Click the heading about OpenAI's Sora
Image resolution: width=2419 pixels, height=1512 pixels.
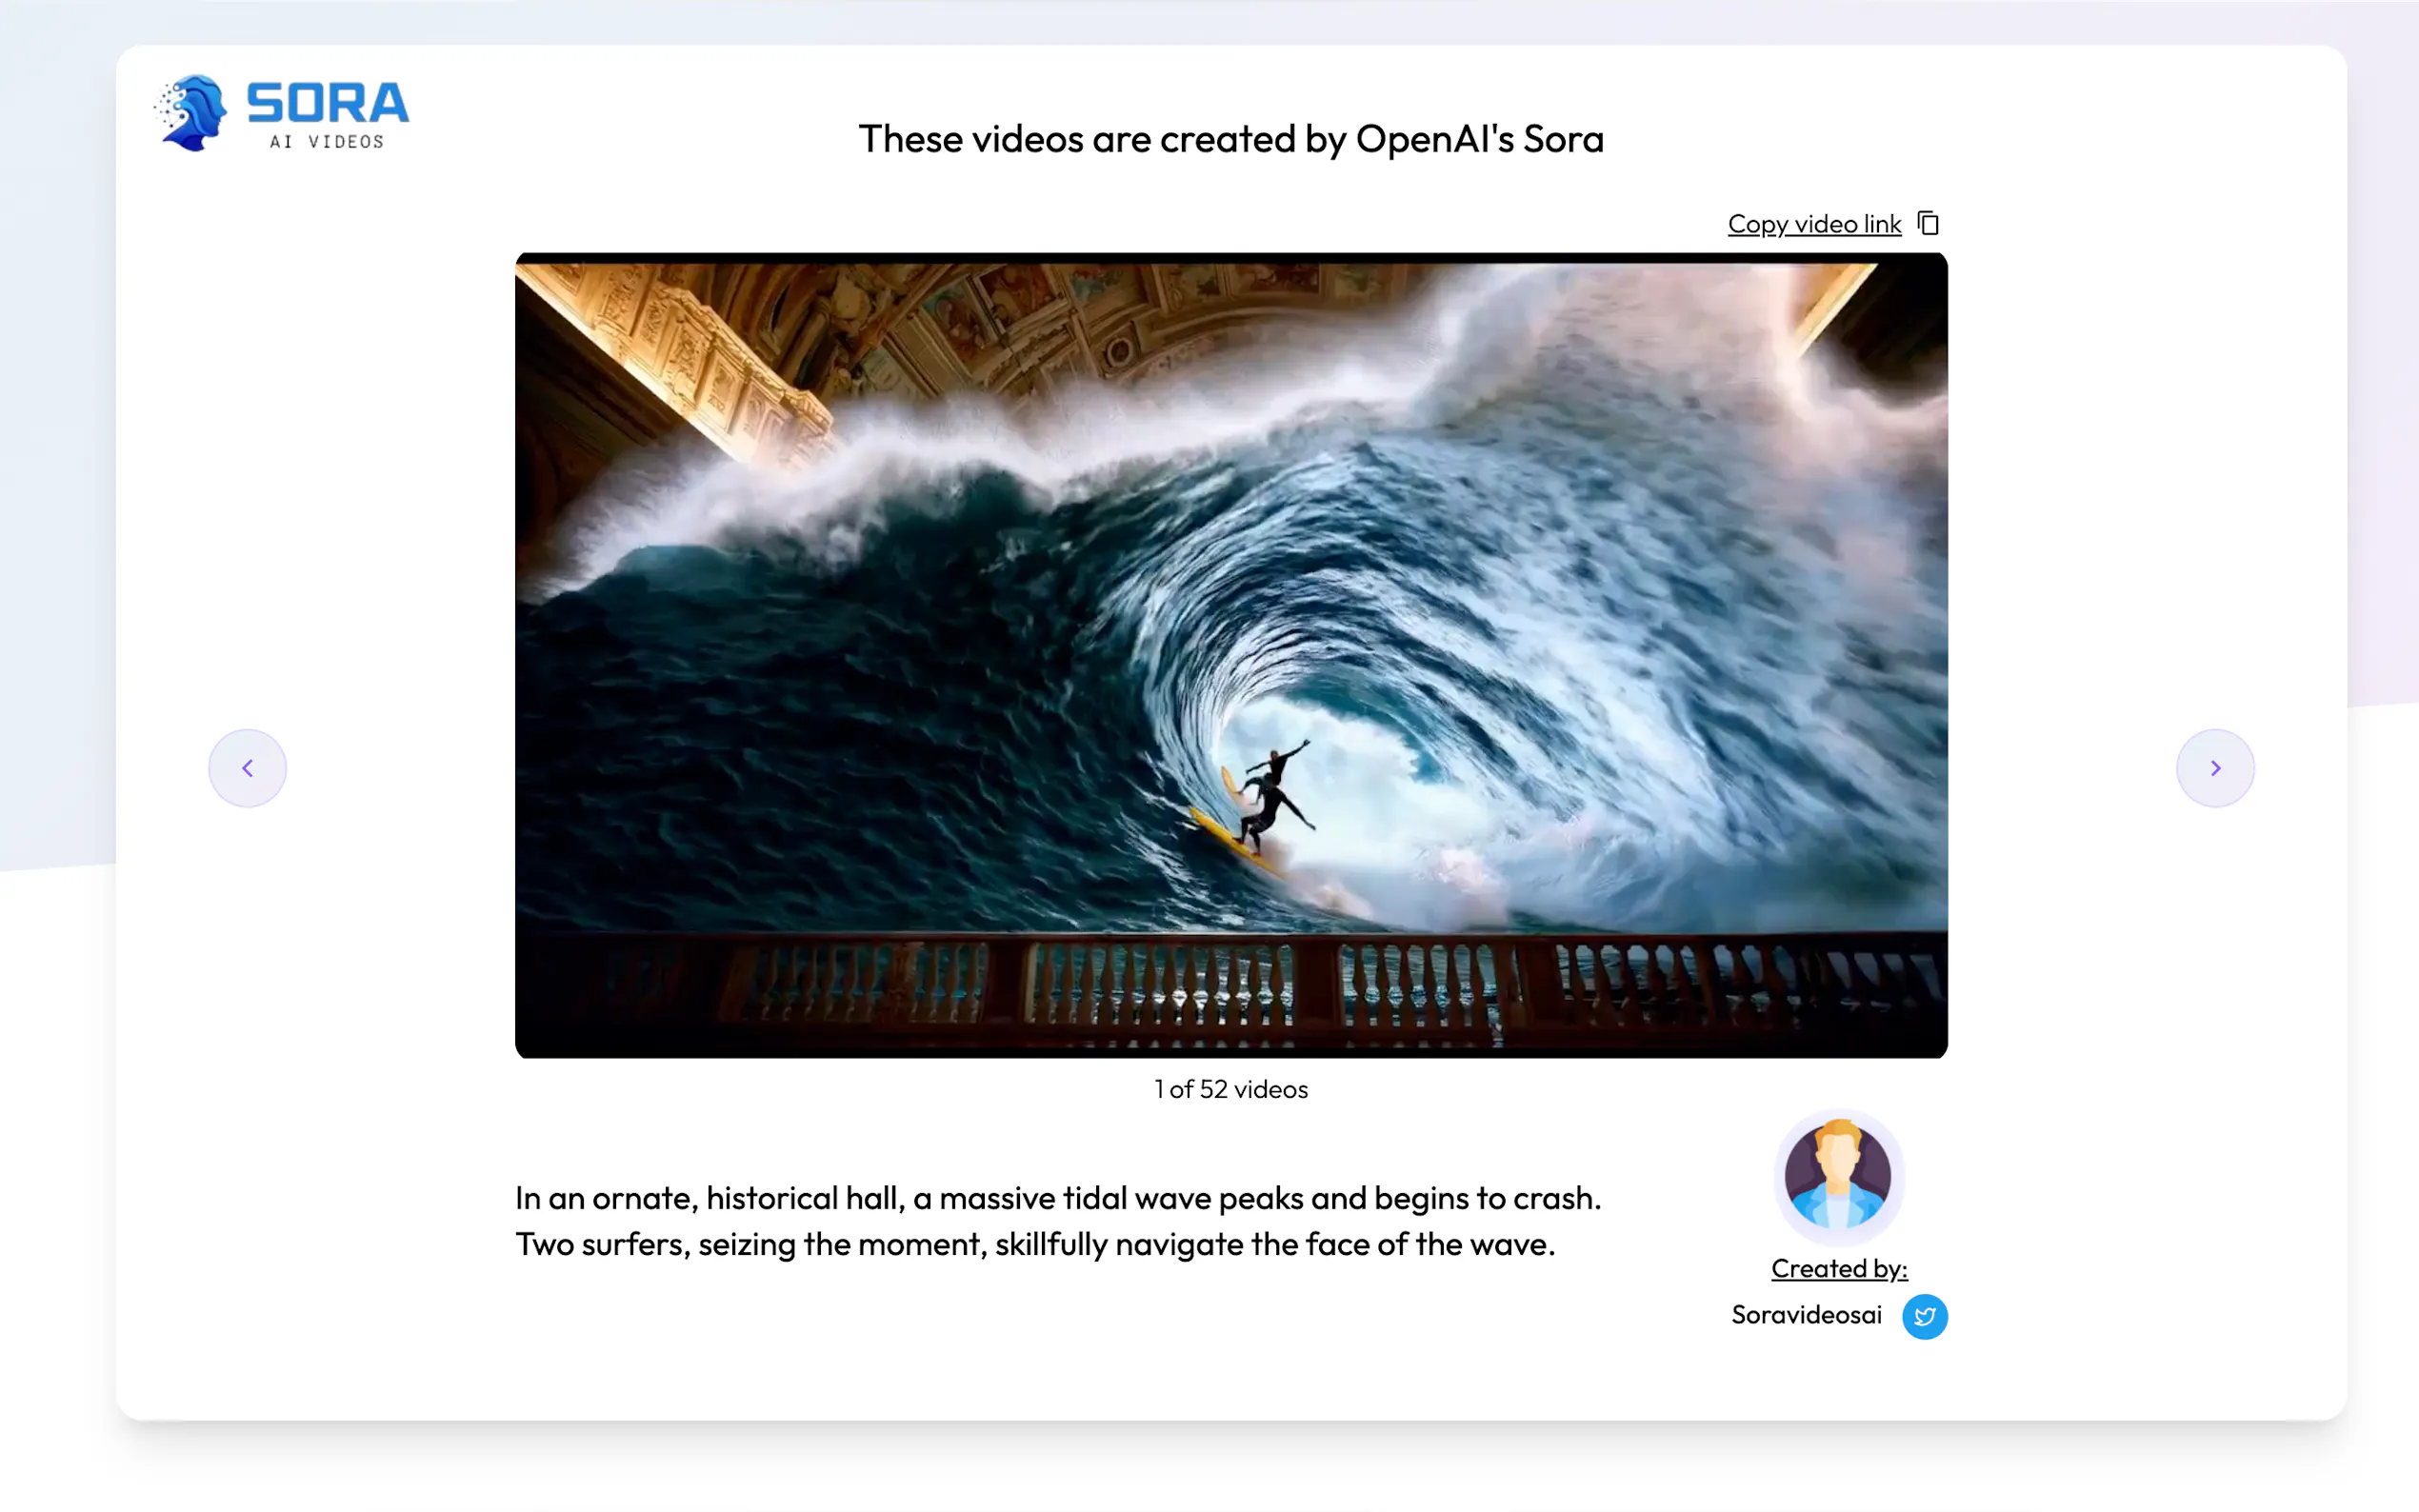point(1231,139)
